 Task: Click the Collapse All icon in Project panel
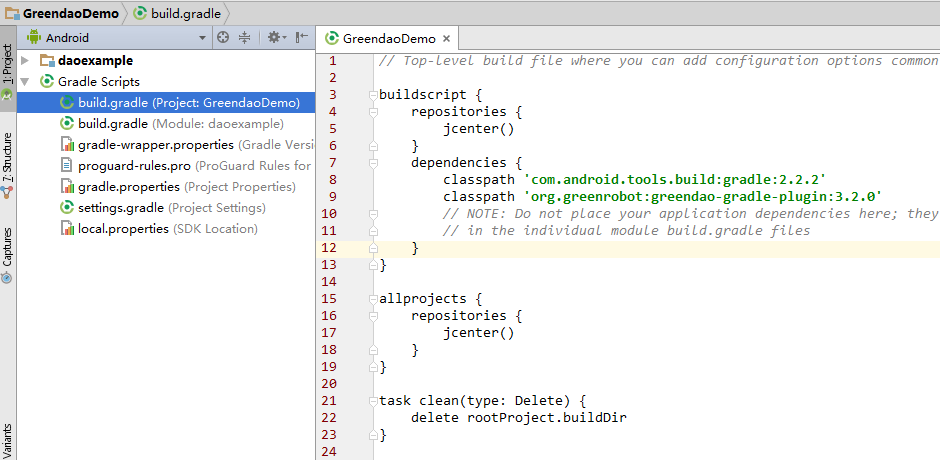pyautogui.click(x=244, y=37)
